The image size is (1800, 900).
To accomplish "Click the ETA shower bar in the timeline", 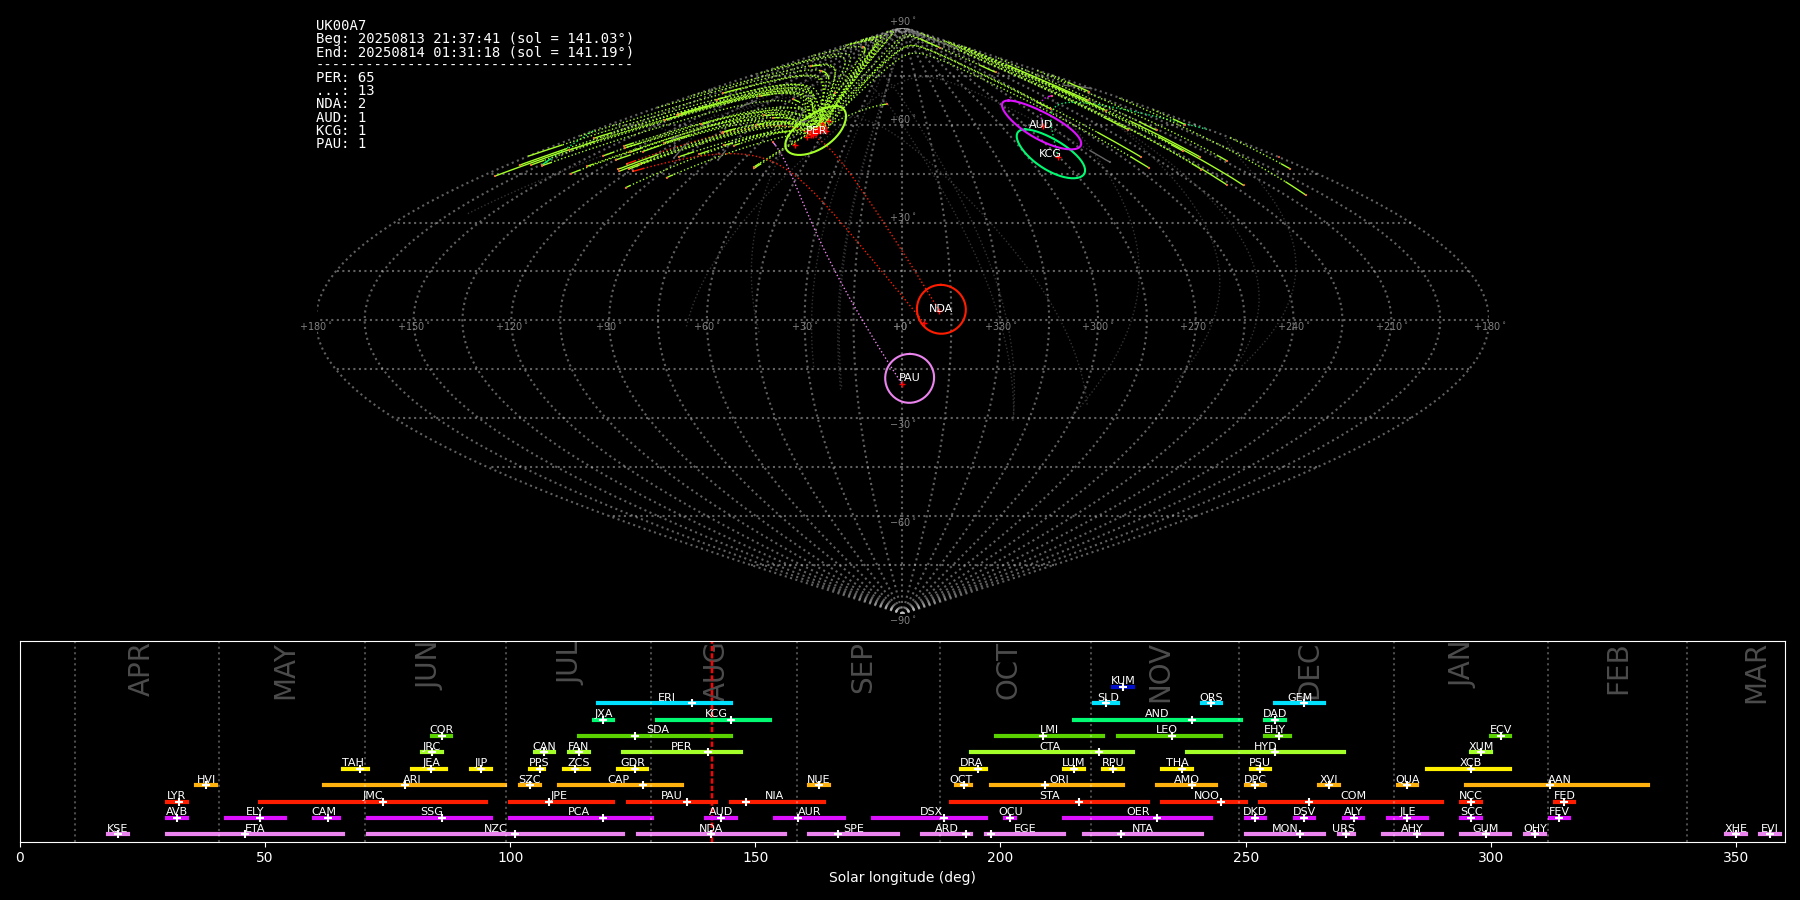I will (x=255, y=834).
